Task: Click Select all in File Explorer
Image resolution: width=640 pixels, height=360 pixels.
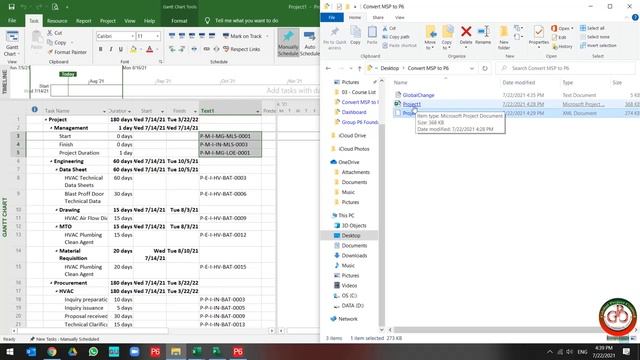Action: 592,28
